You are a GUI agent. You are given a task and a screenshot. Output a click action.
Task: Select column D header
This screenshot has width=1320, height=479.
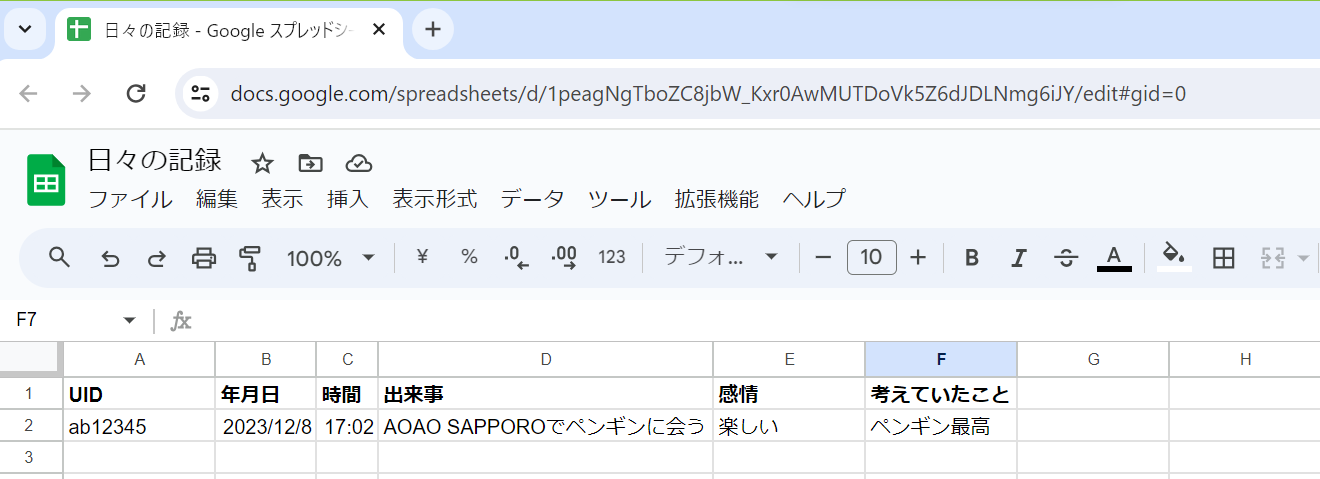click(x=546, y=360)
